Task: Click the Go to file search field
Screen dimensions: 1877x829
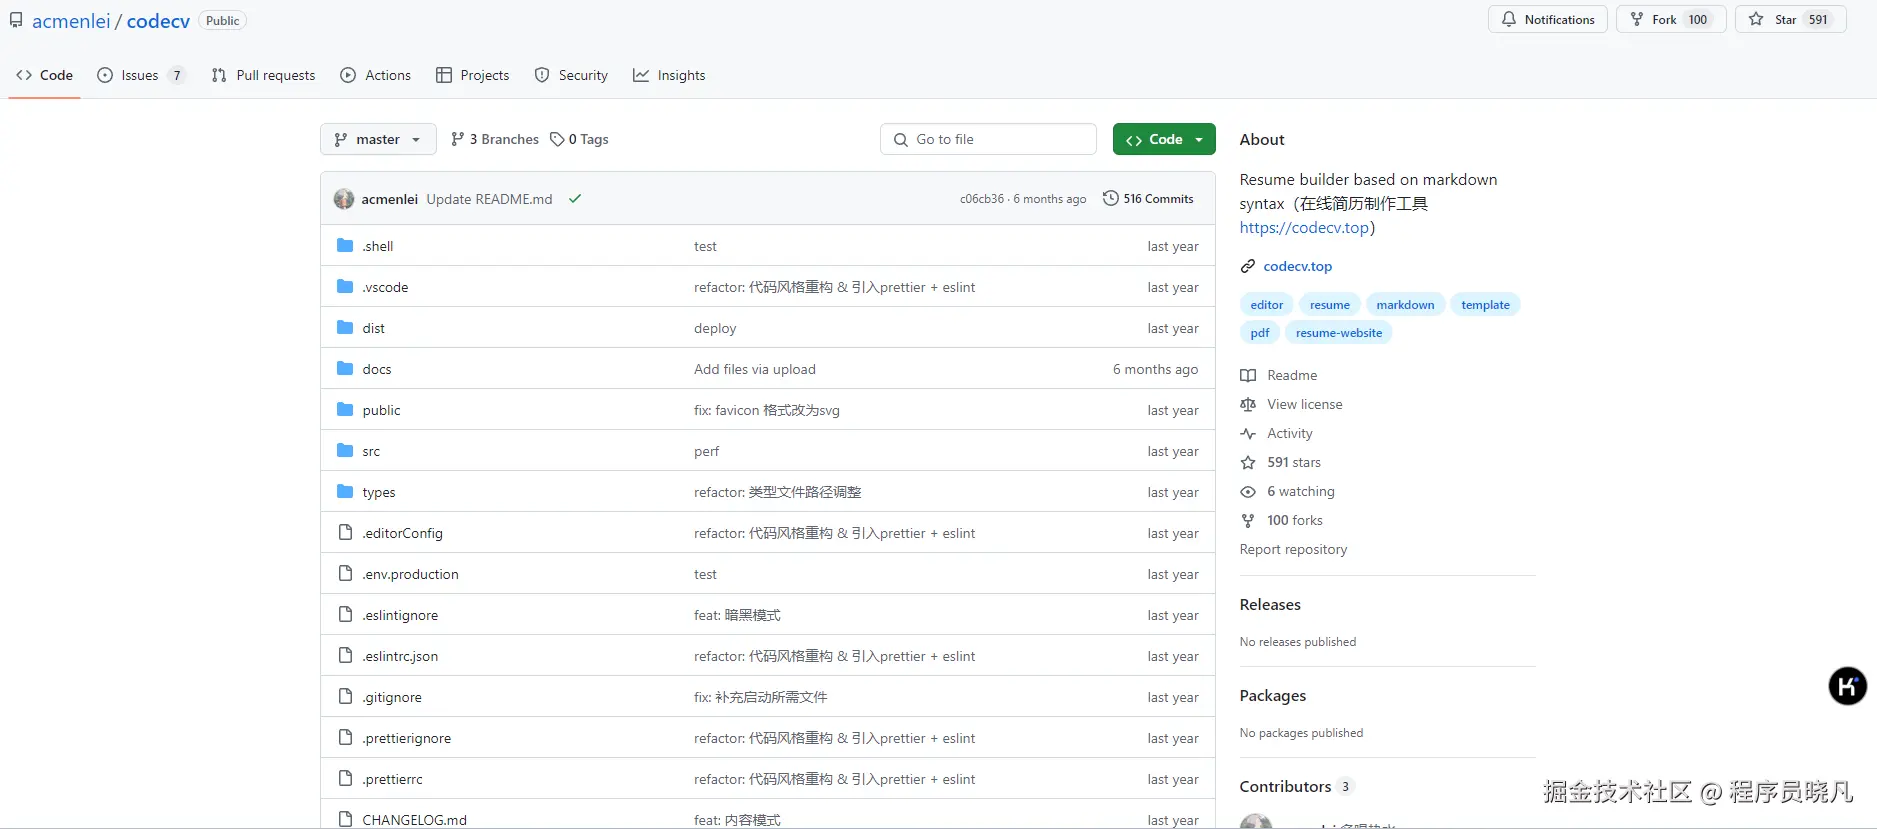Action: 988,139
